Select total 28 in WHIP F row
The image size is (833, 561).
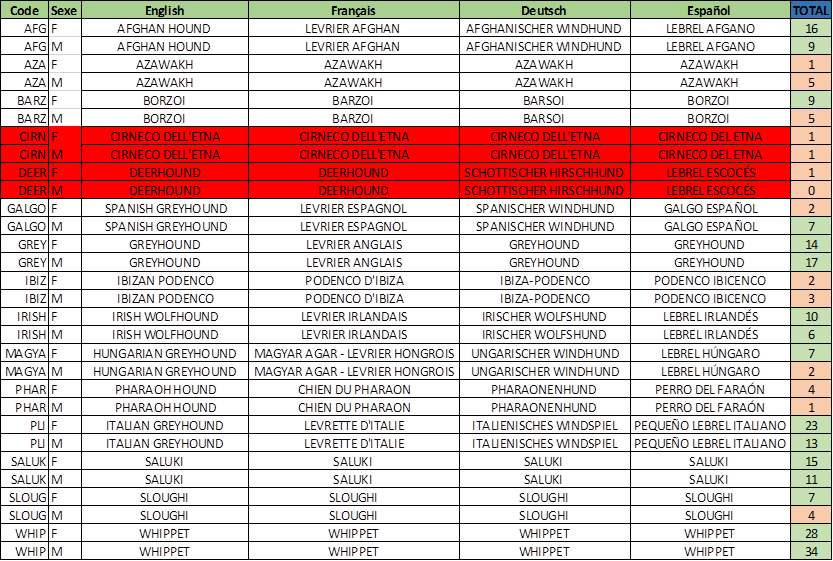[811, 534]
